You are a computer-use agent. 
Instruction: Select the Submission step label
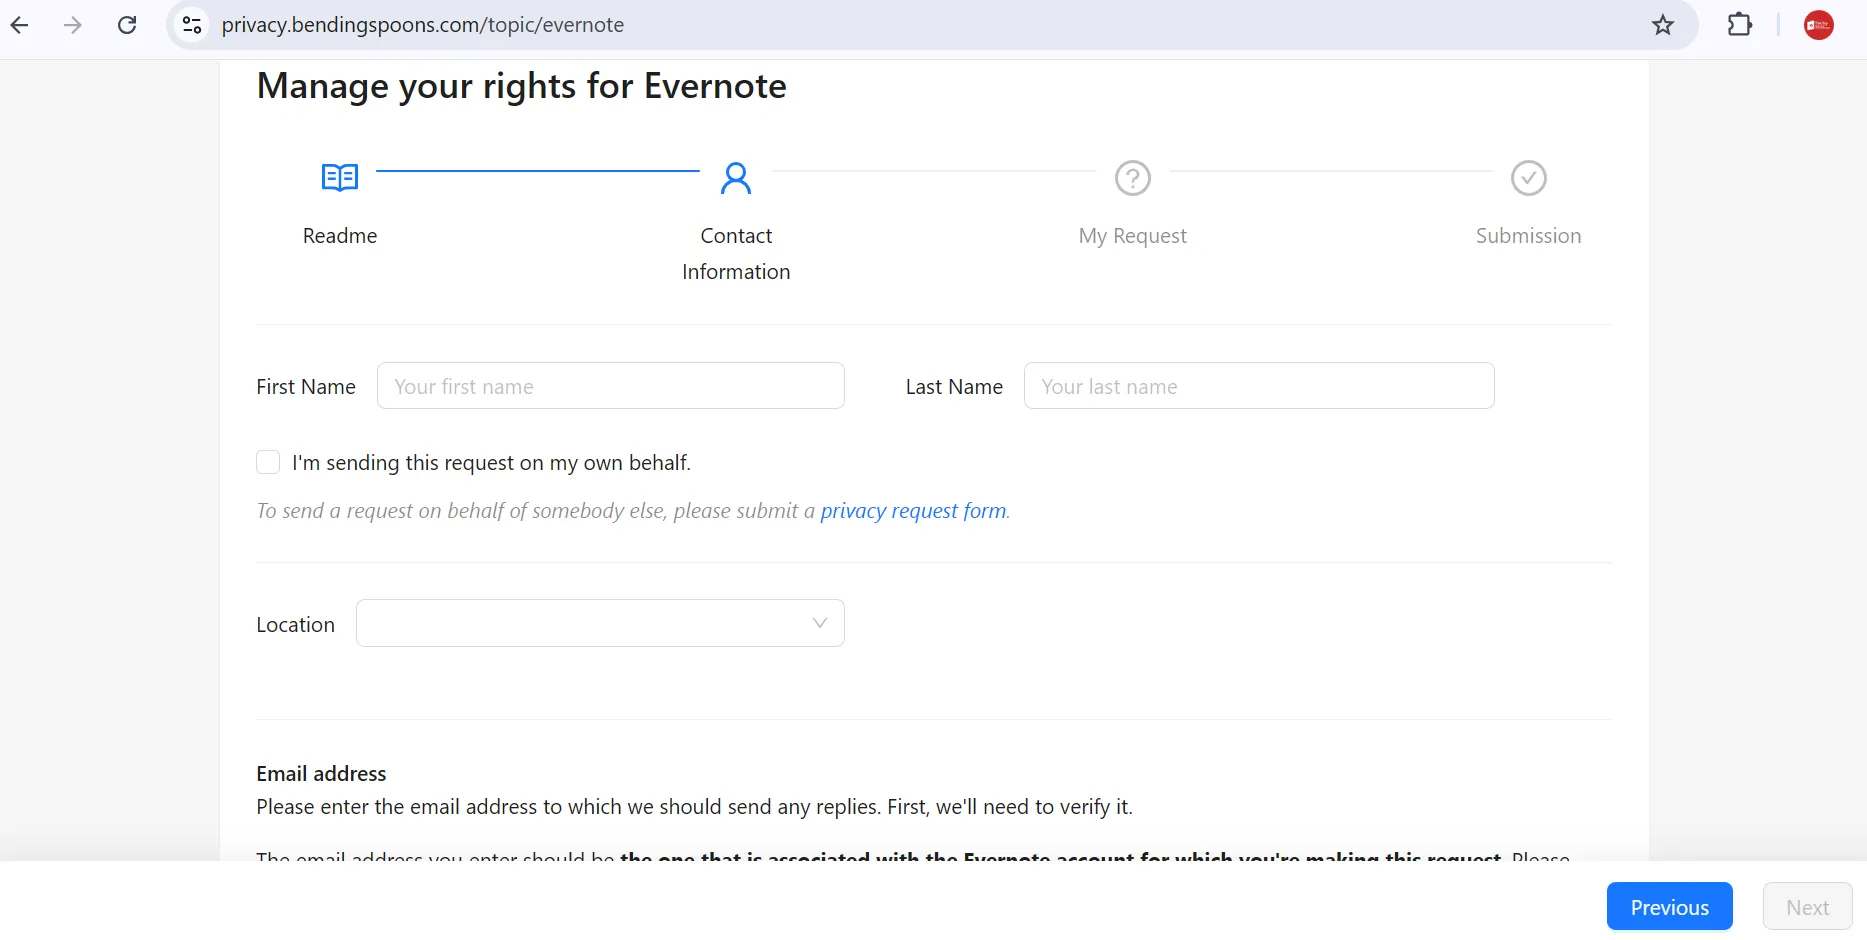[x=1528, y=235]
